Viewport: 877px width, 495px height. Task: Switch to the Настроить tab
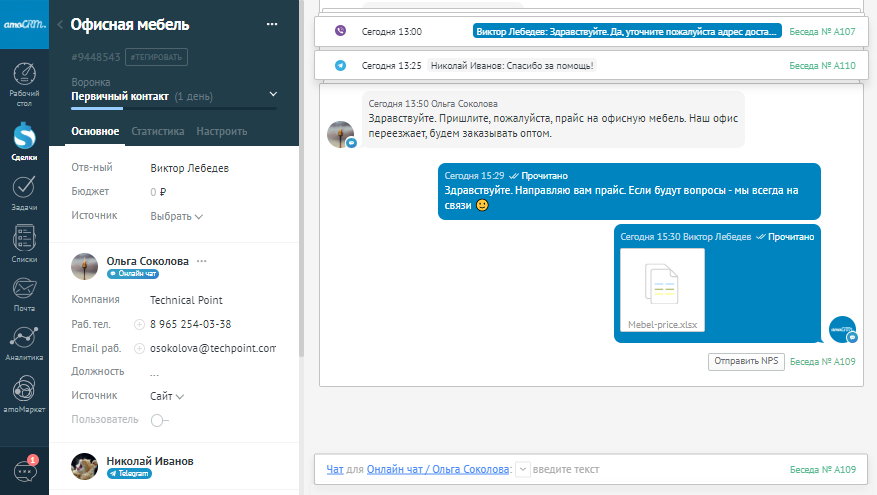[x=221, y=131]
